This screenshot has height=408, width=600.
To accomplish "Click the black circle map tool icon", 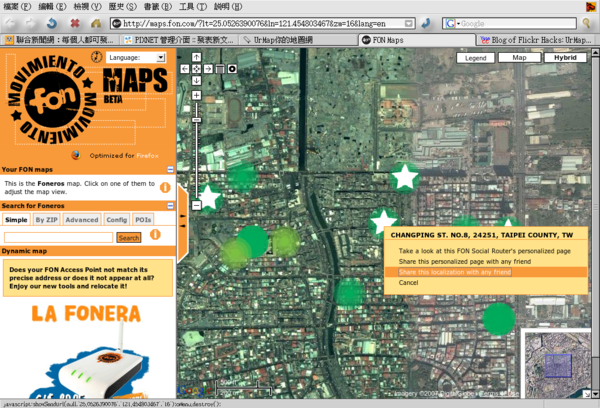I will pos(232,69).
